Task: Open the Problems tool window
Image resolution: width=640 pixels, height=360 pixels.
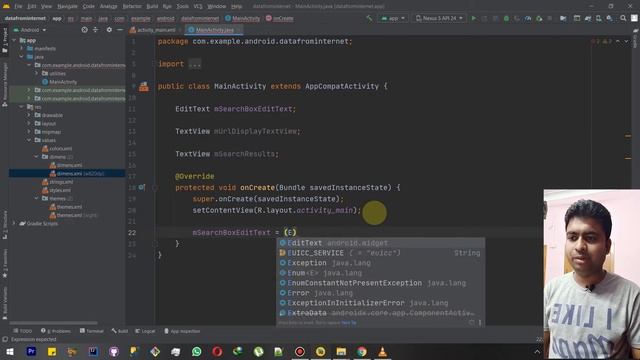Action: tap(56, 331)
